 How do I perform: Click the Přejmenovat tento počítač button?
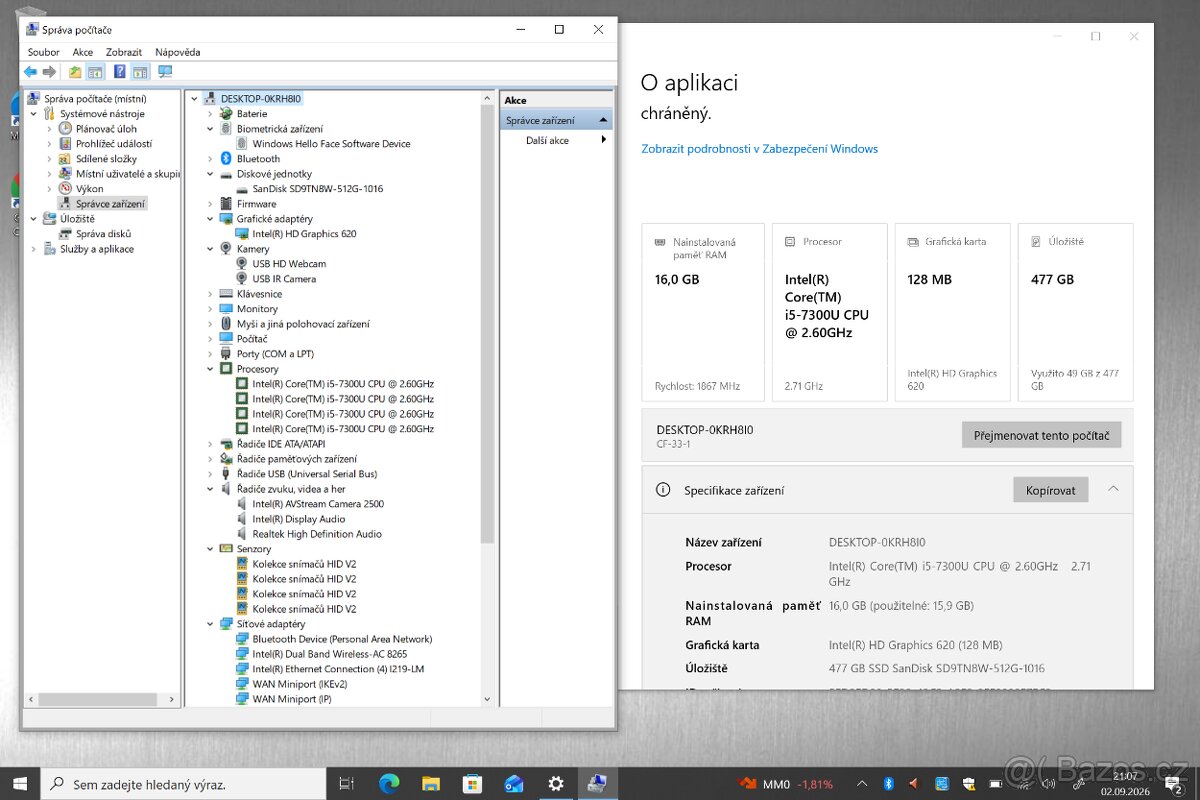tap(1042, 435)
